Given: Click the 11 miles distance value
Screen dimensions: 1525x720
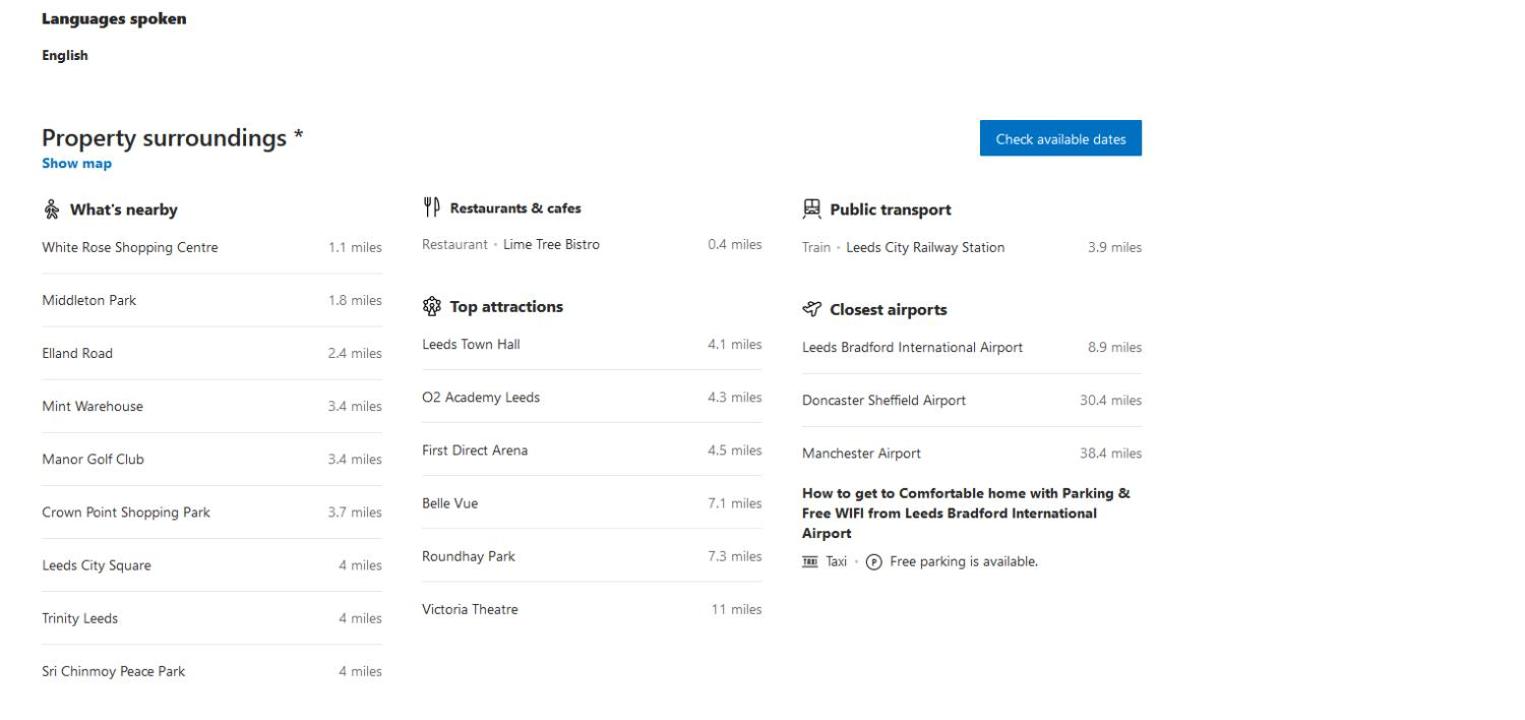Looking at the screenshot, I should pos(737,610).
